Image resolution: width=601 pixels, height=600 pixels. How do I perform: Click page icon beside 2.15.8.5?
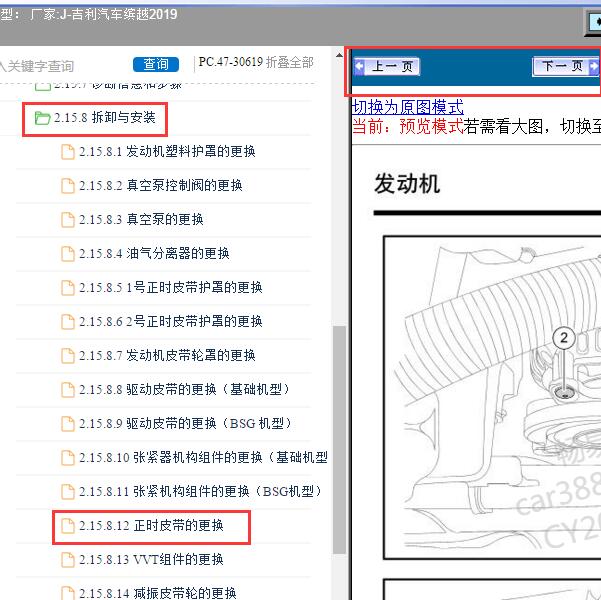pyautogui.click(x=68, y=288)
